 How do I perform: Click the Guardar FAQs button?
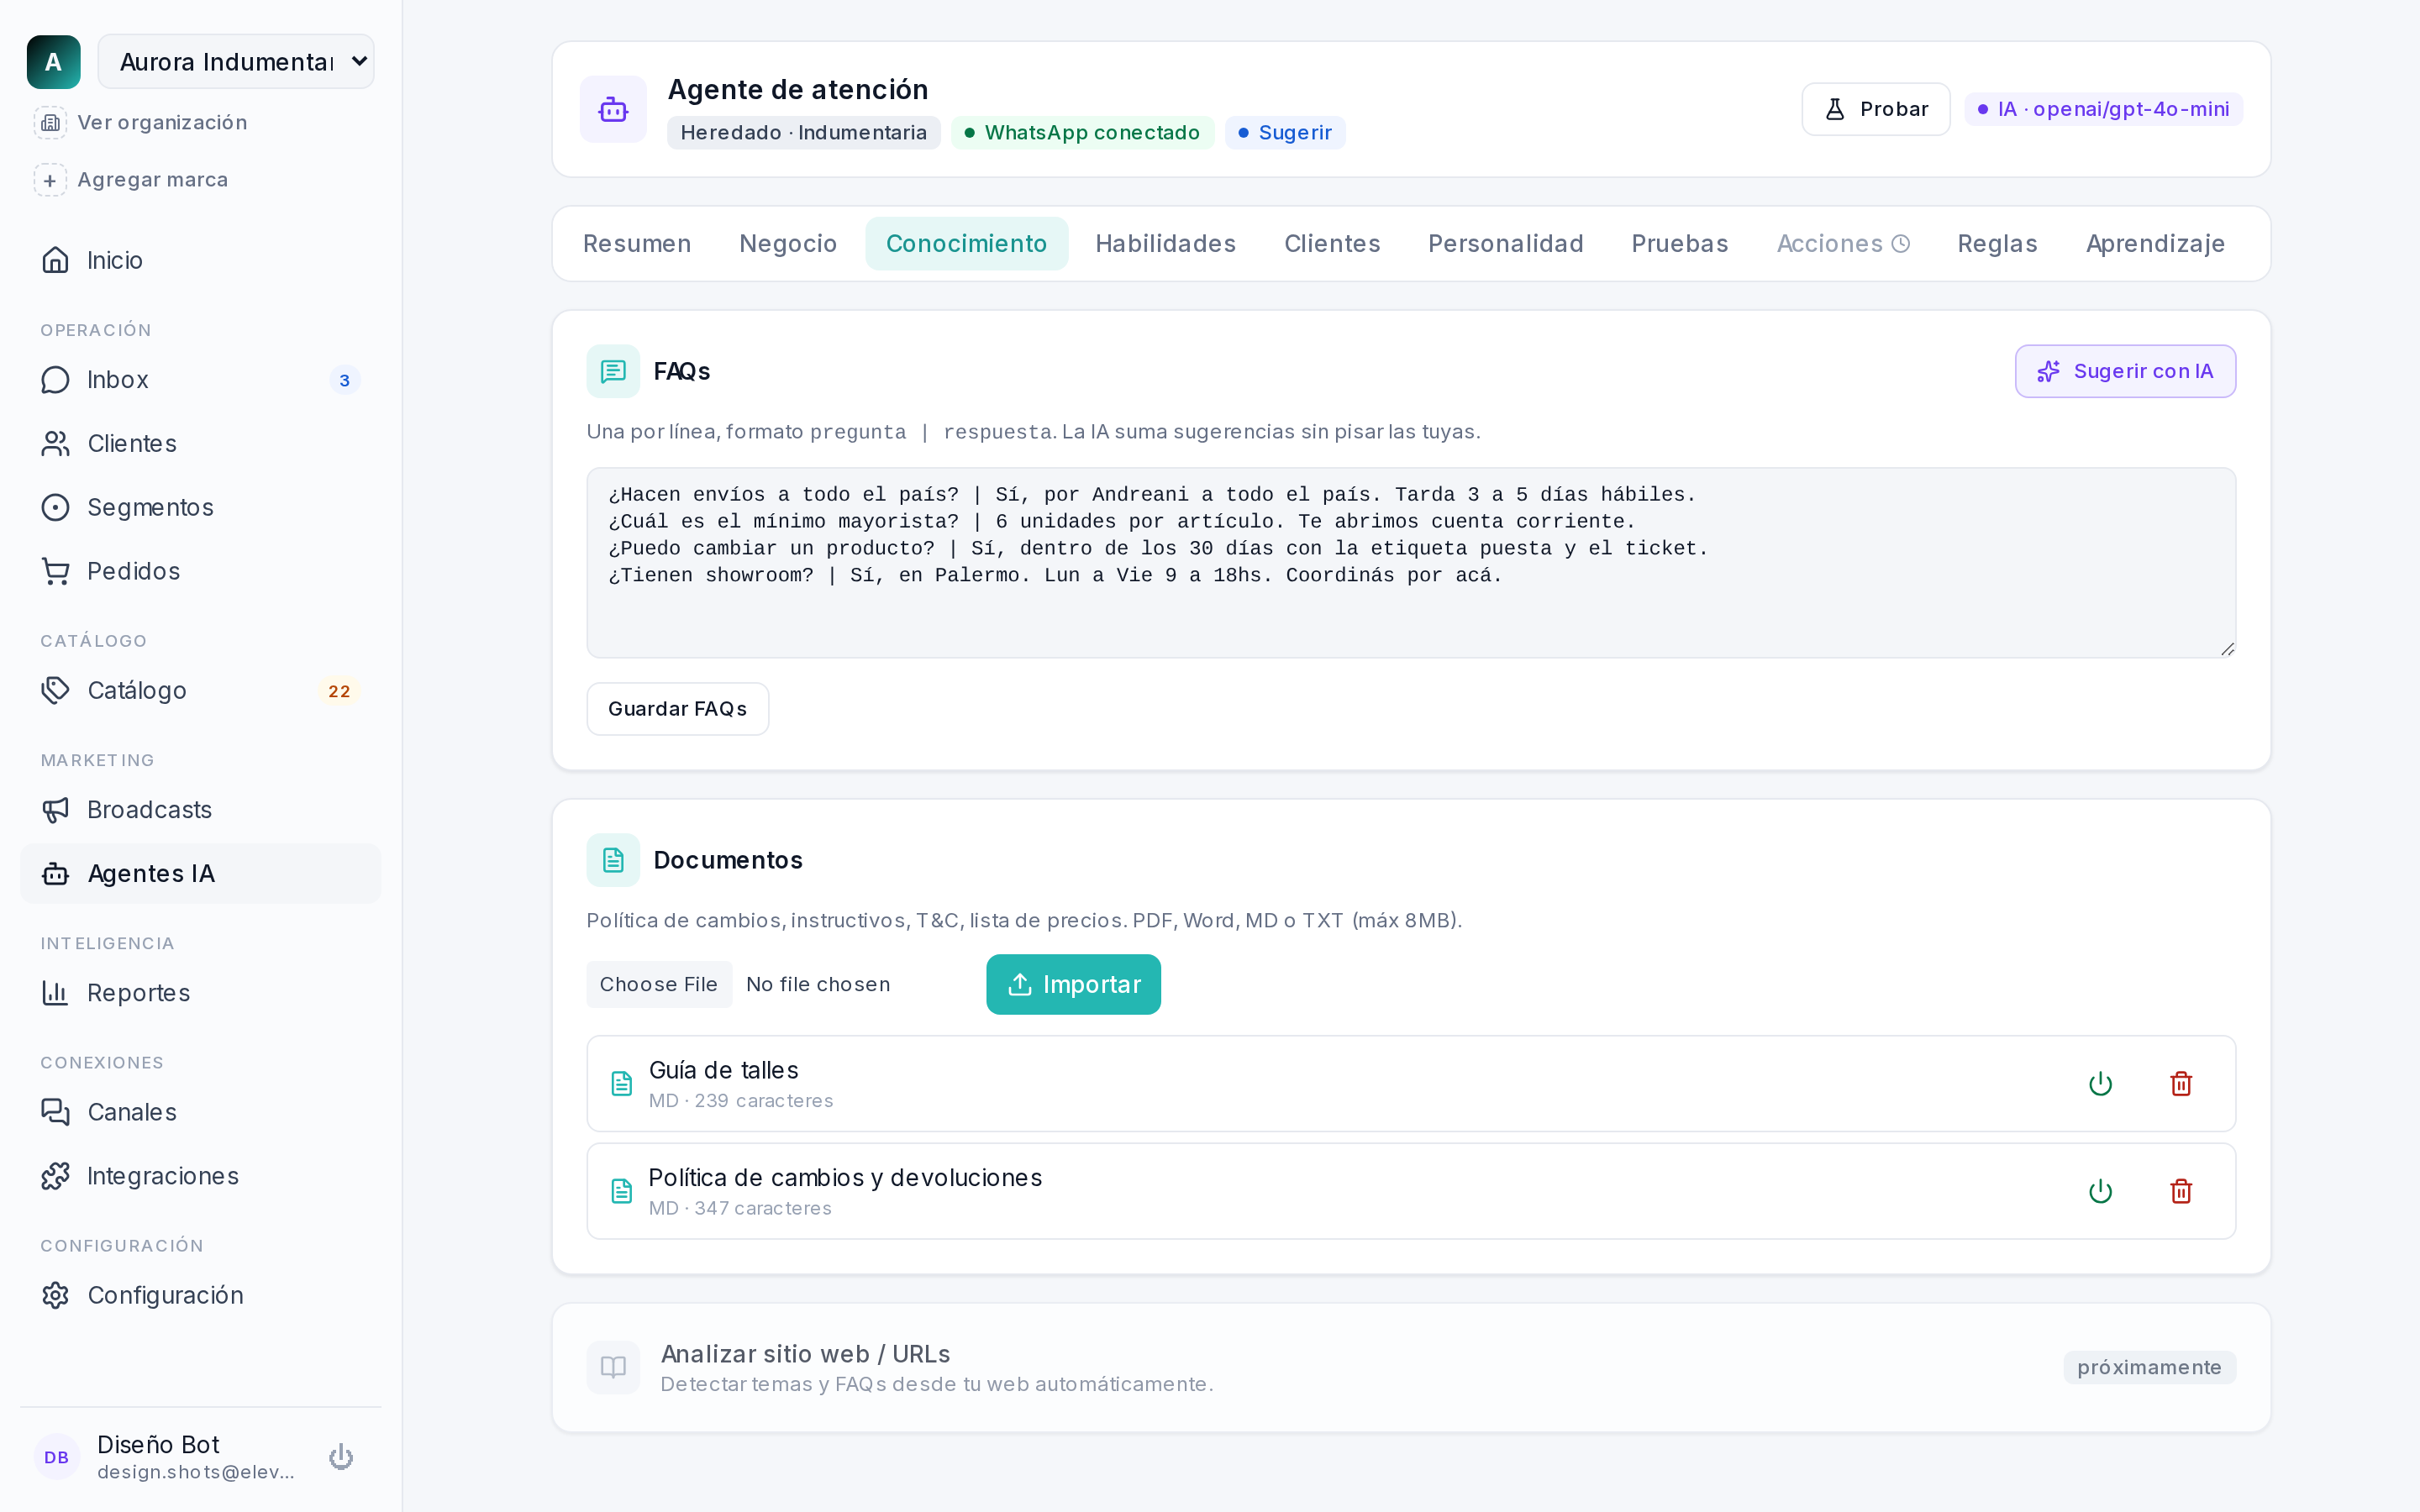677,709
